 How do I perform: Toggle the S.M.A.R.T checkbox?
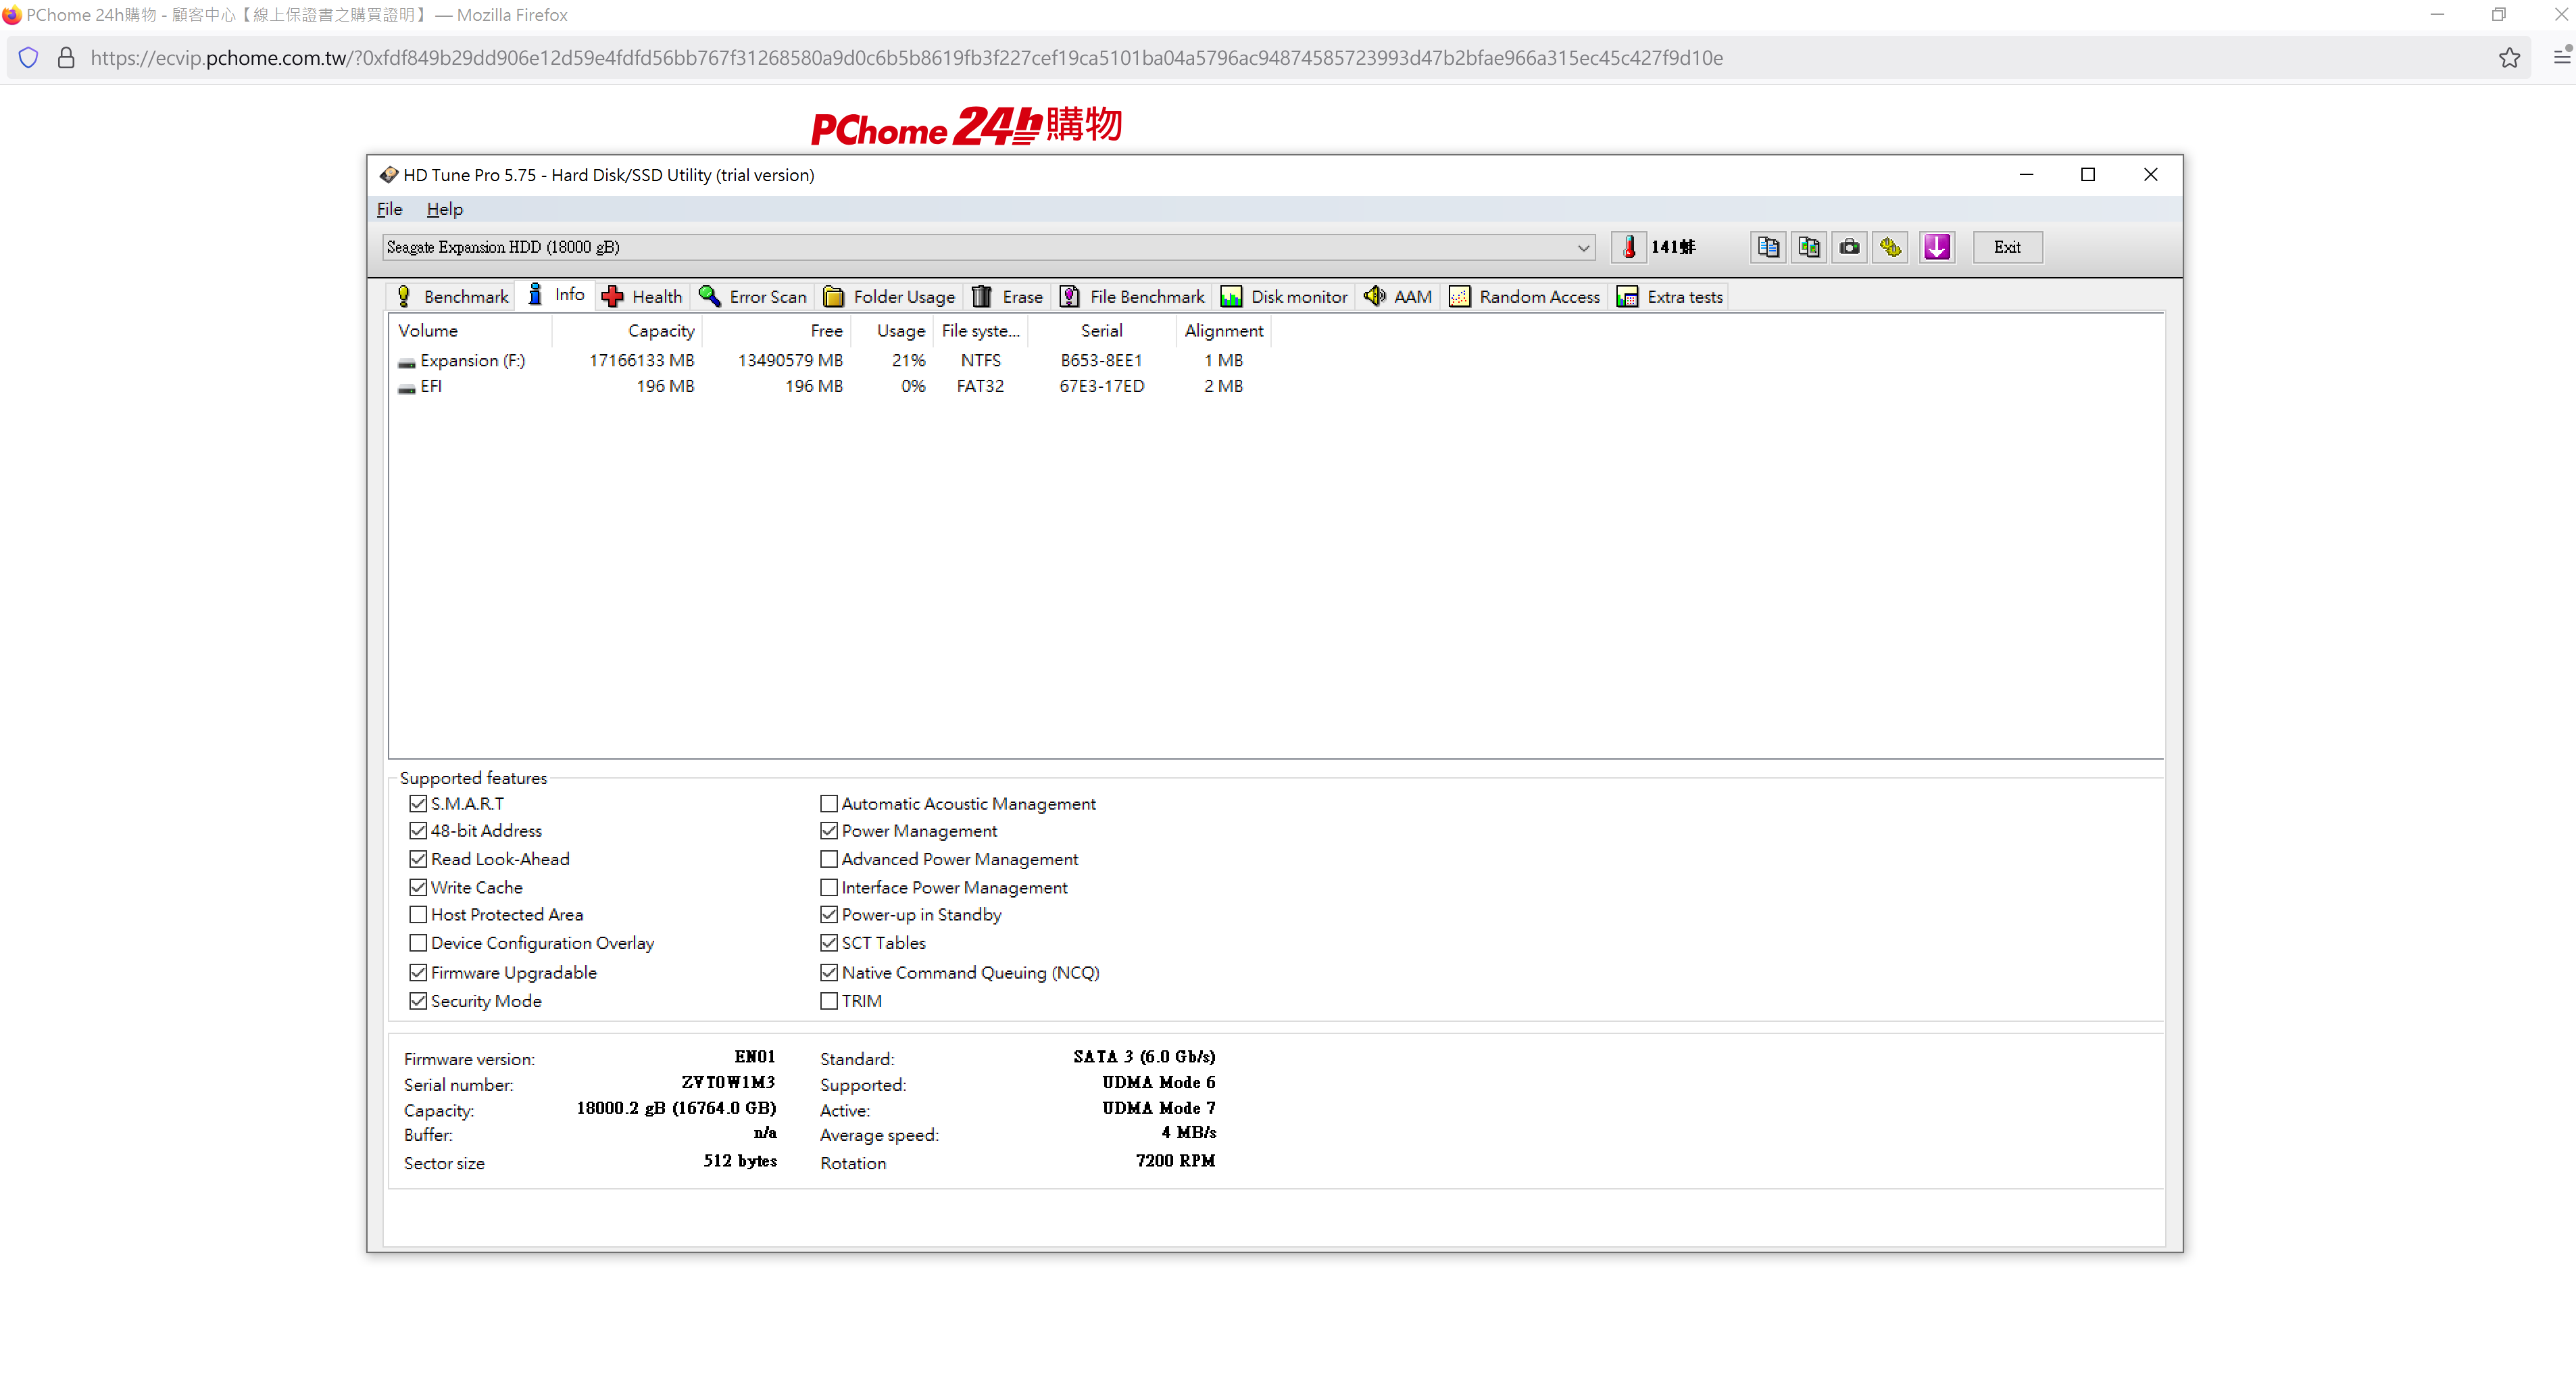pyautogui.click(x=418, y=803)
